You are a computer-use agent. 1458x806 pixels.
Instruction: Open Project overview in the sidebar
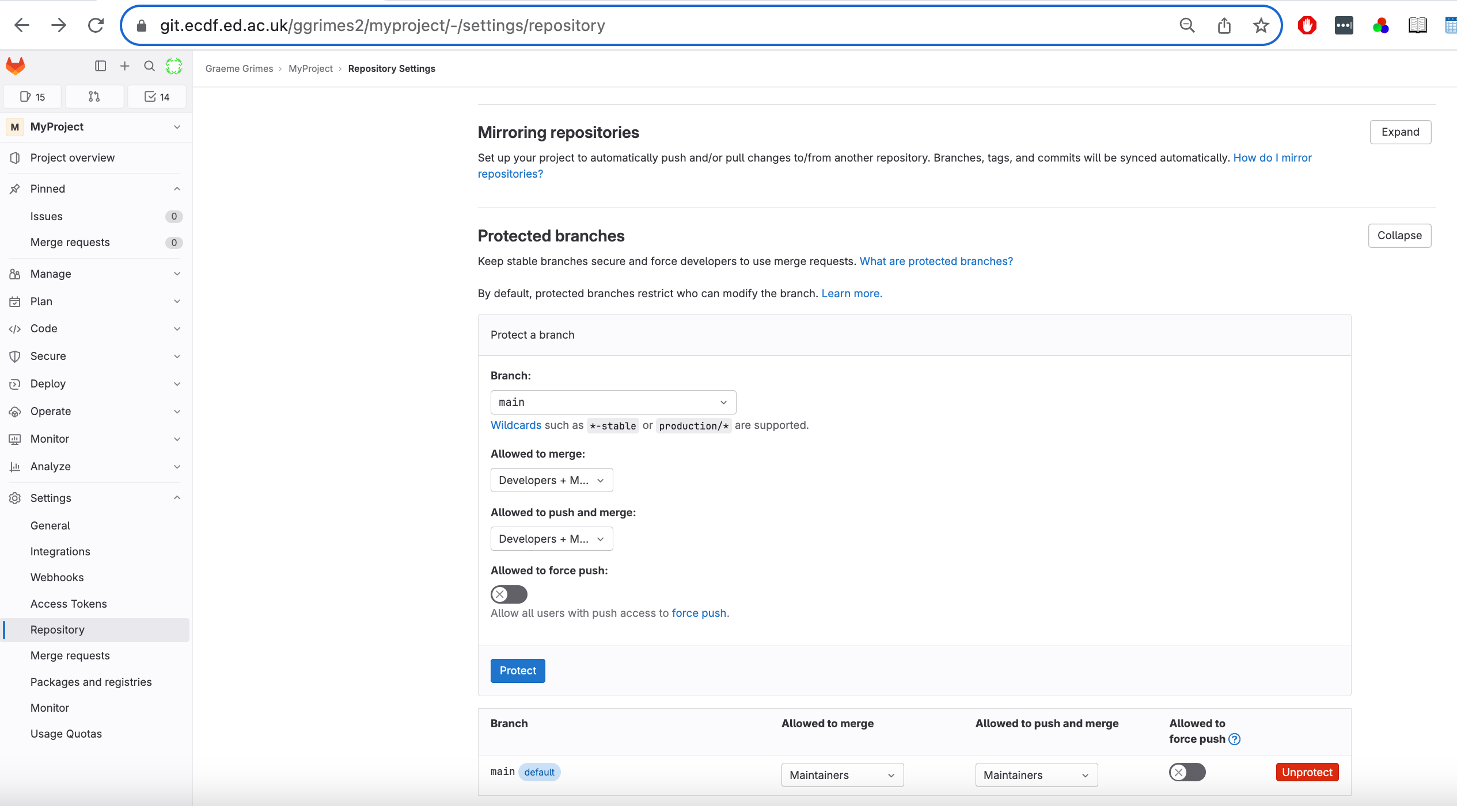click(x=95, y=158)
